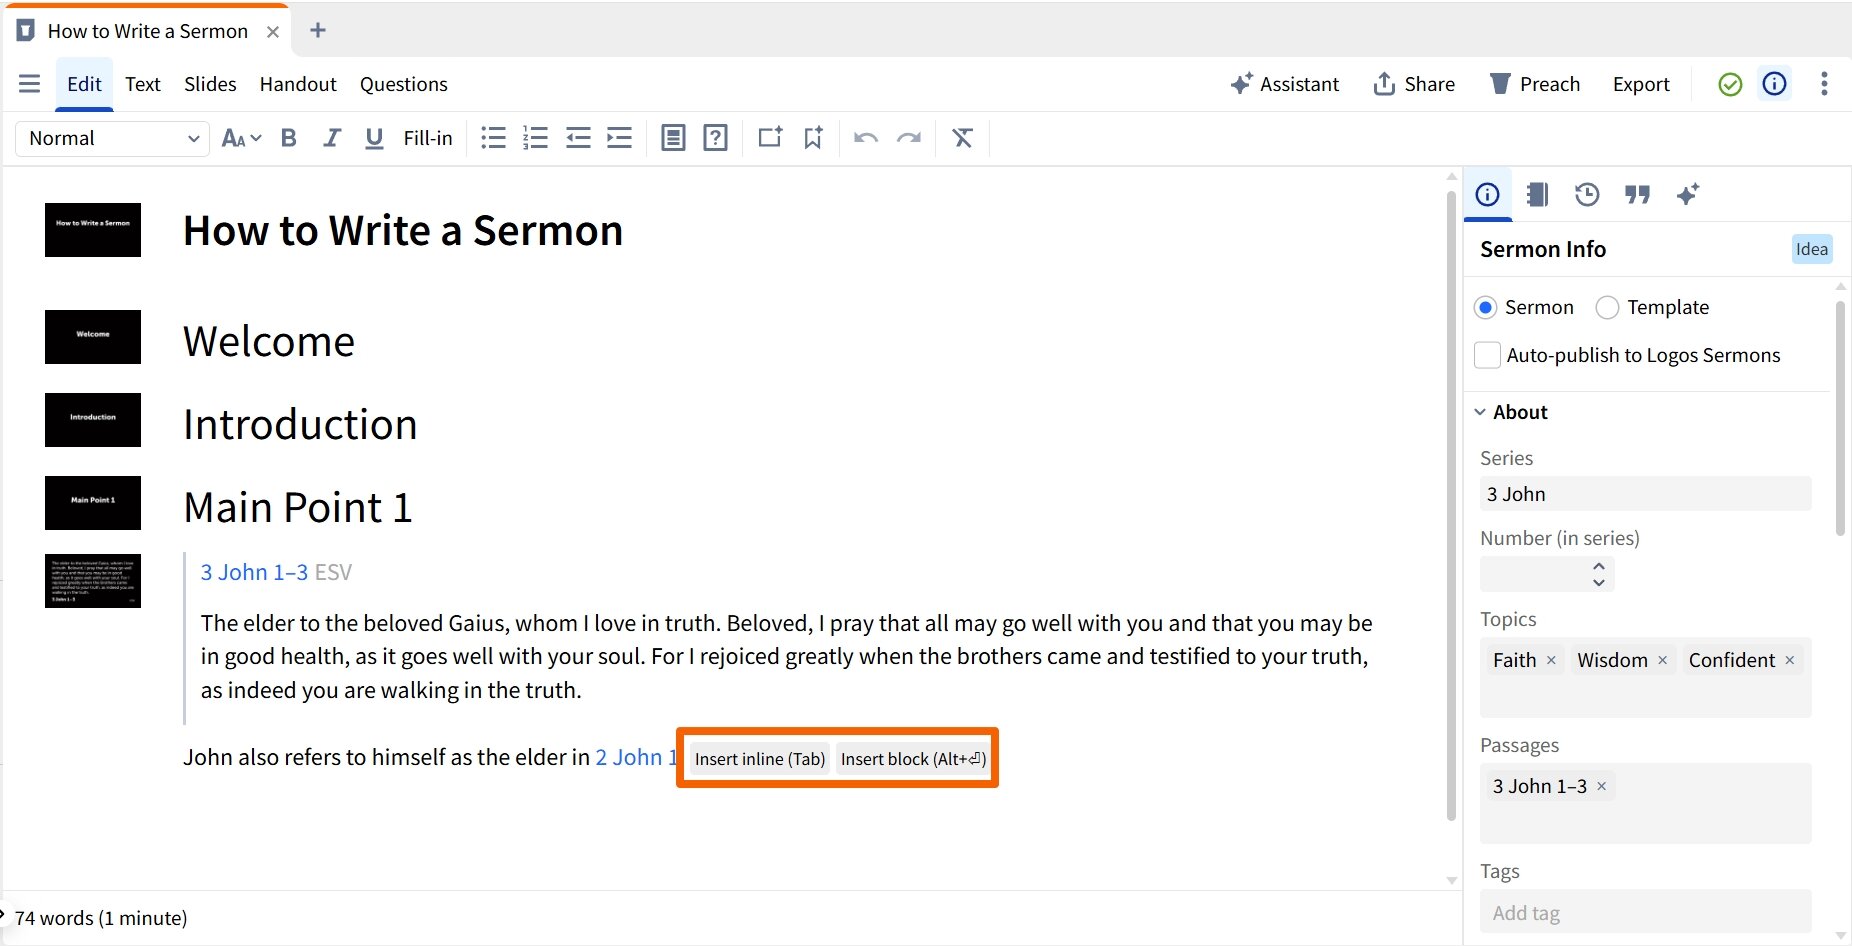Open the Export options
This screenshot has width=1852, height=946.
coord(1641,84)
